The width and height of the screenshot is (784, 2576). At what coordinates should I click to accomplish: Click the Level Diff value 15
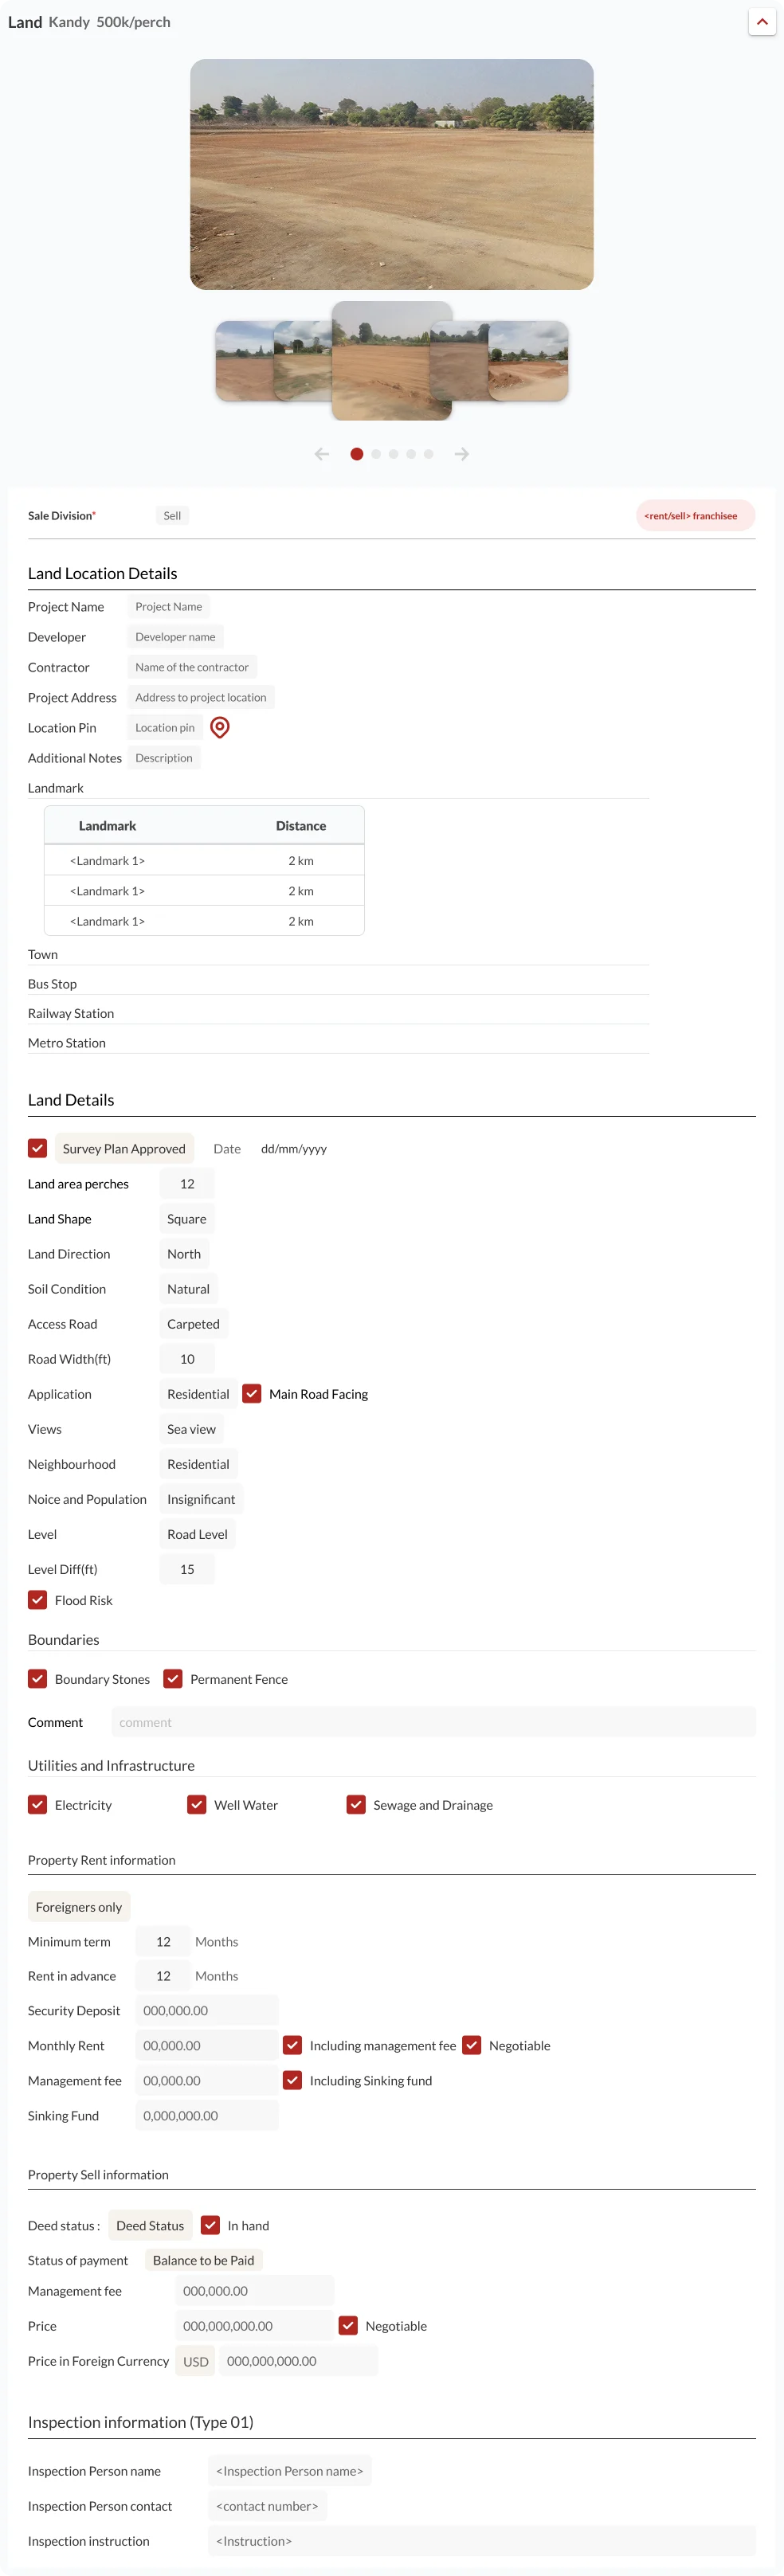(x=187, y=1569)
